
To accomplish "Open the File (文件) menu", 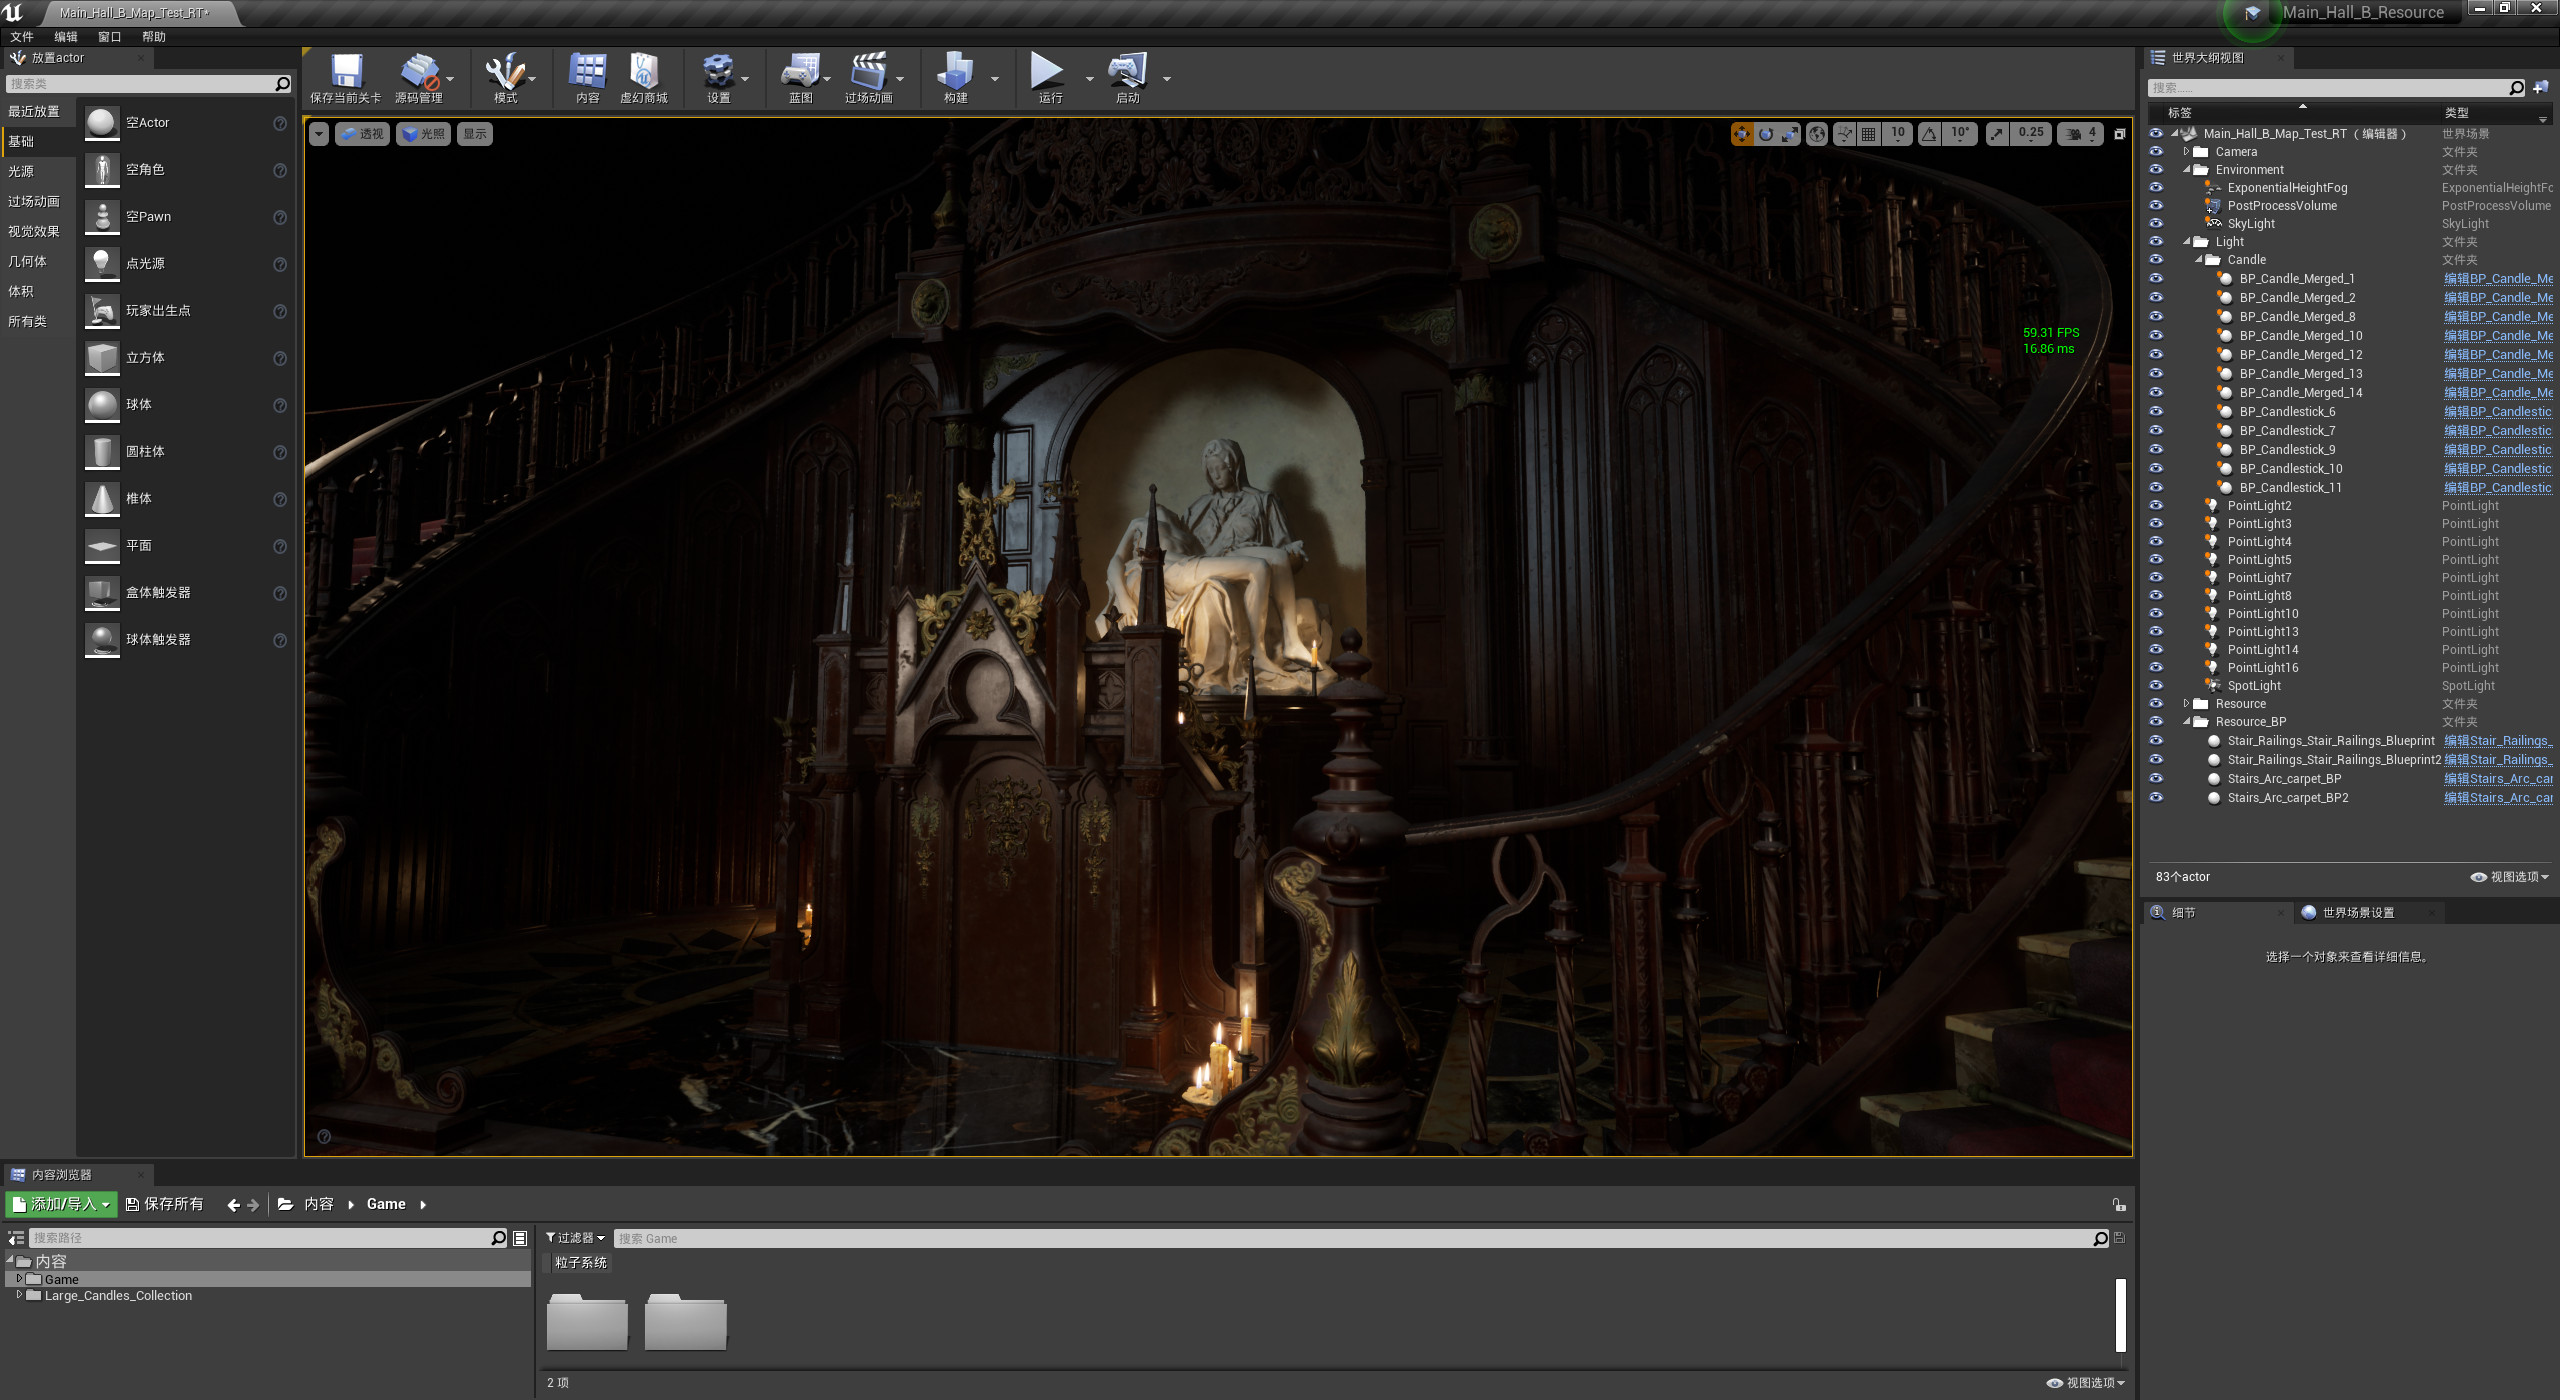I will tap(22, 37).
